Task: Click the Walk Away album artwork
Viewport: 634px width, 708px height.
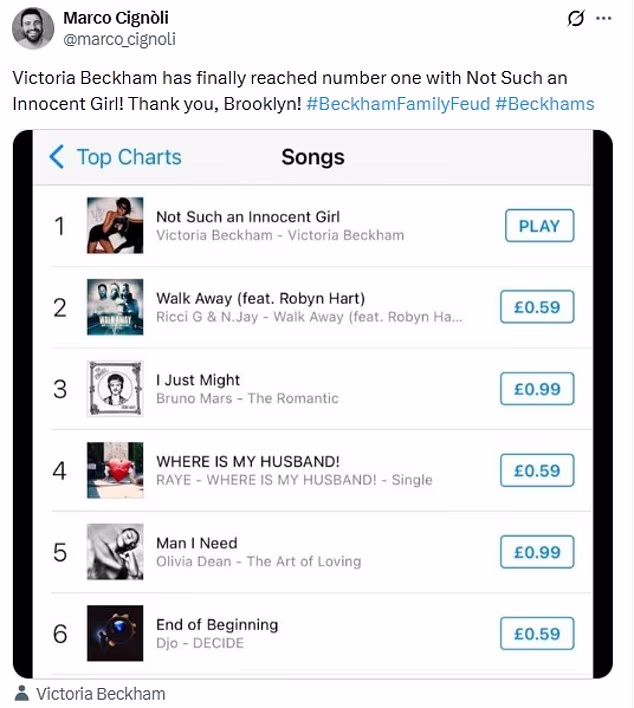Action: [x=115, y=307]
